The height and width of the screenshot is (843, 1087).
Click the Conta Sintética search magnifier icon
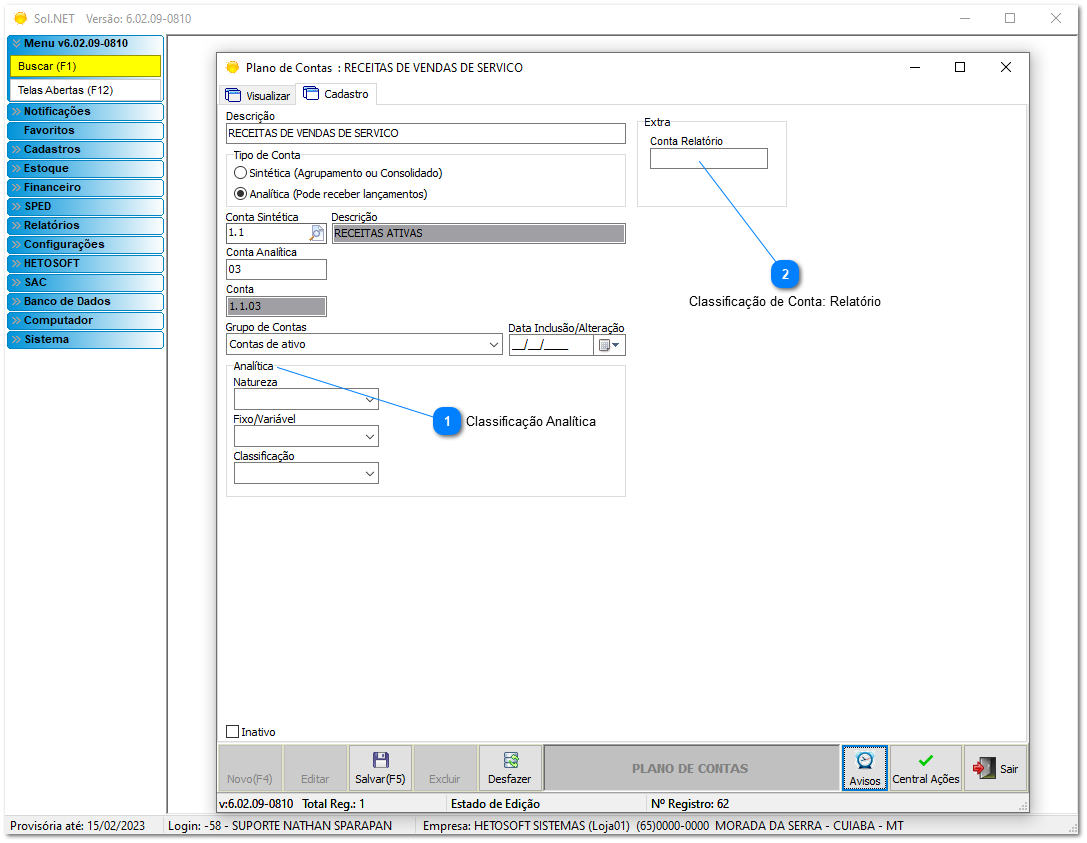pos(317,233)
